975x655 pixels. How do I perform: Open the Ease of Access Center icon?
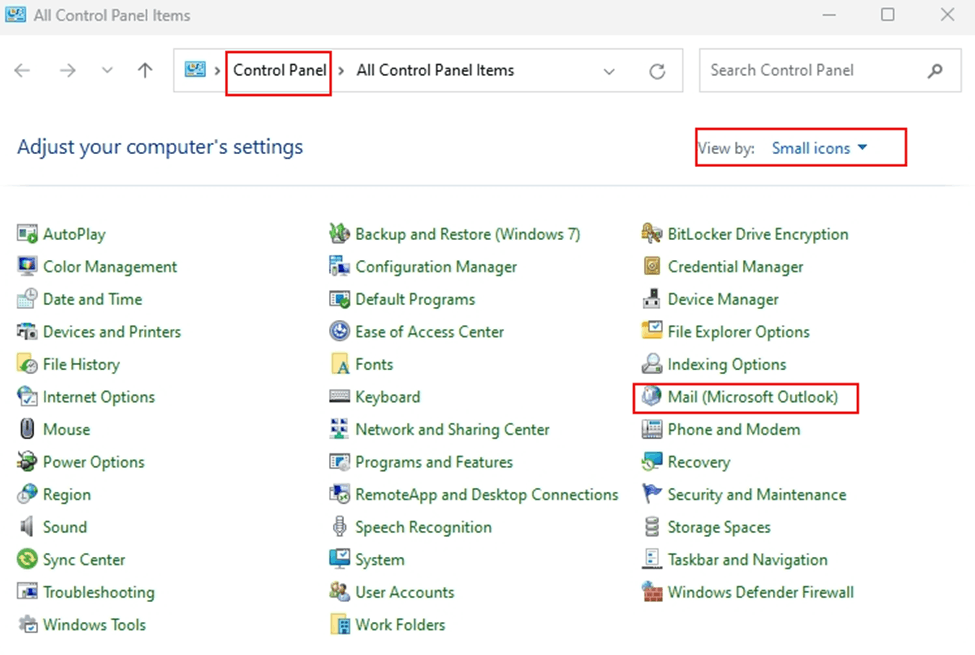click(340, 332)
